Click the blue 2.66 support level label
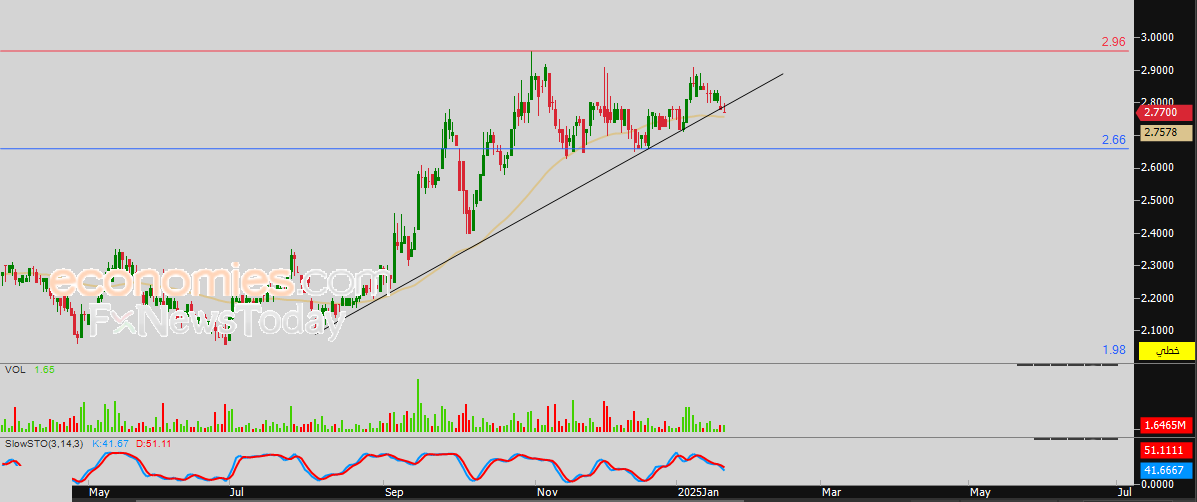The width and height of the screenshot is (1197, 502). (x=1114, y=140)
